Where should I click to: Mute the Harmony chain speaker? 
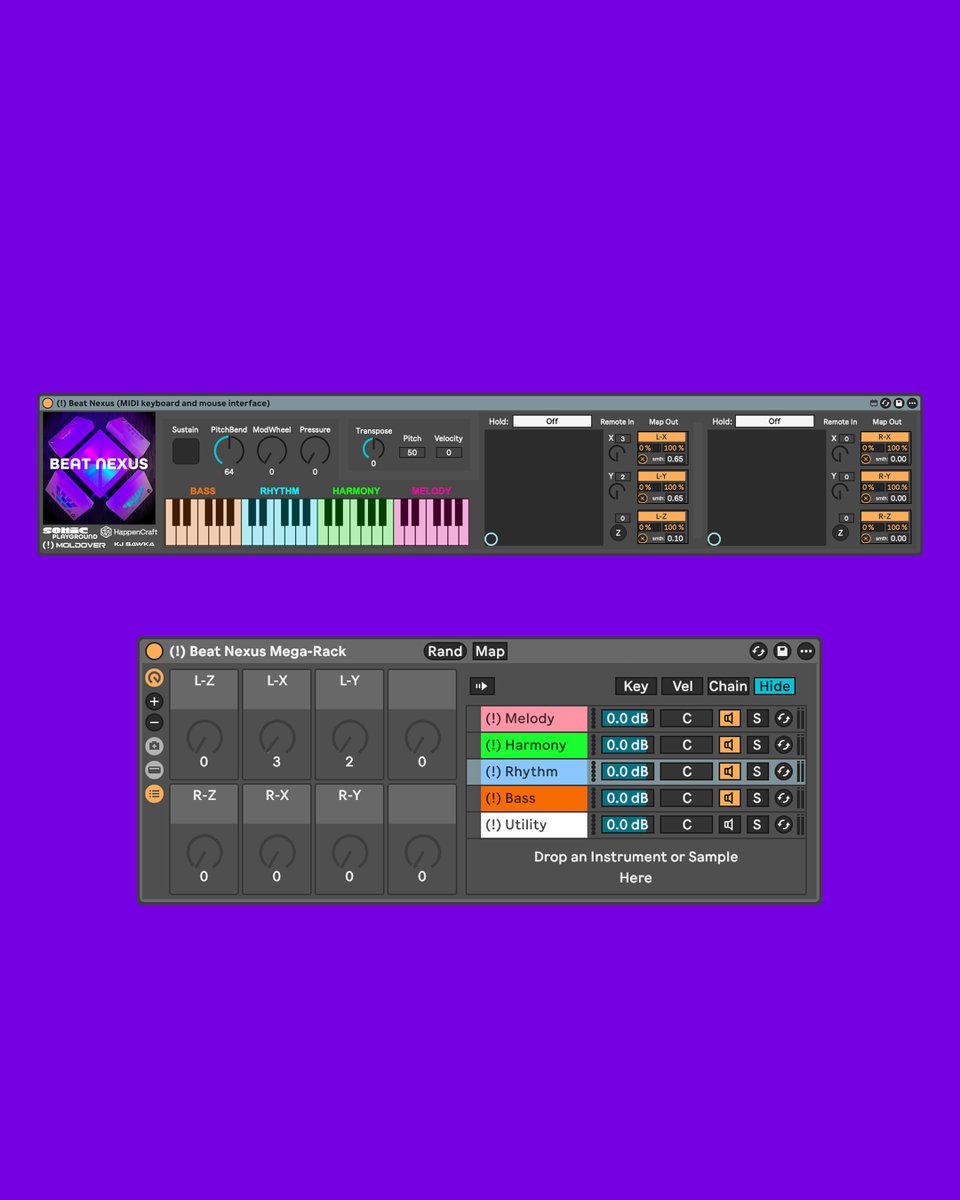(729, 745)
